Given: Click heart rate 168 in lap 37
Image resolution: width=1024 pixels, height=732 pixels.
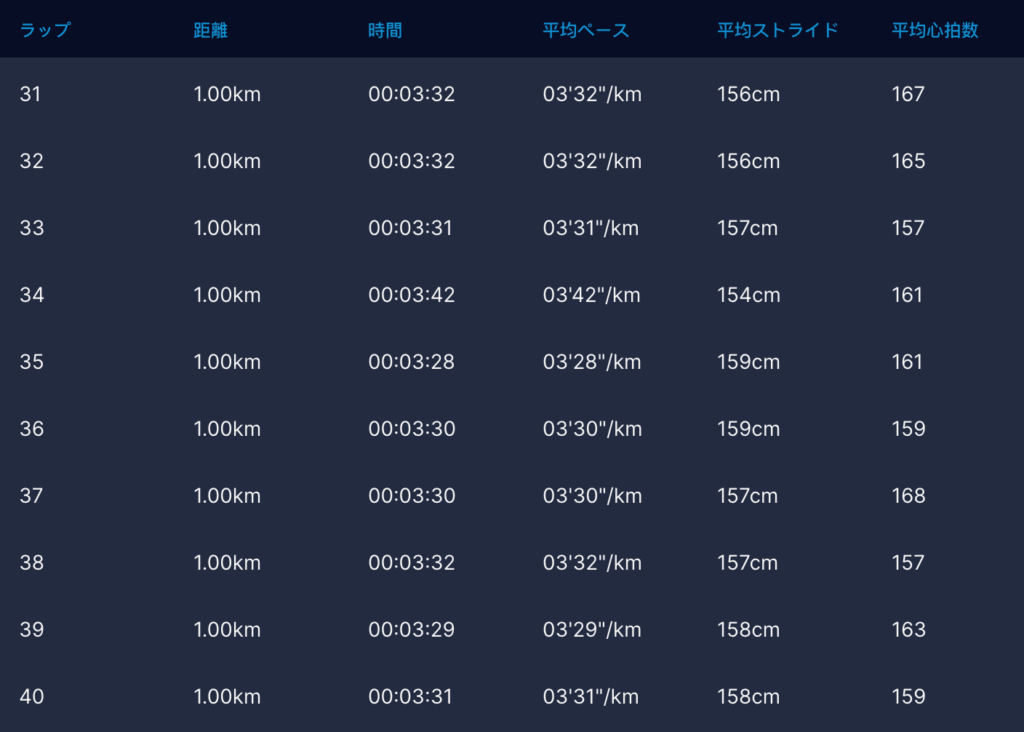Looking at the screenshot, I should 908,496.
